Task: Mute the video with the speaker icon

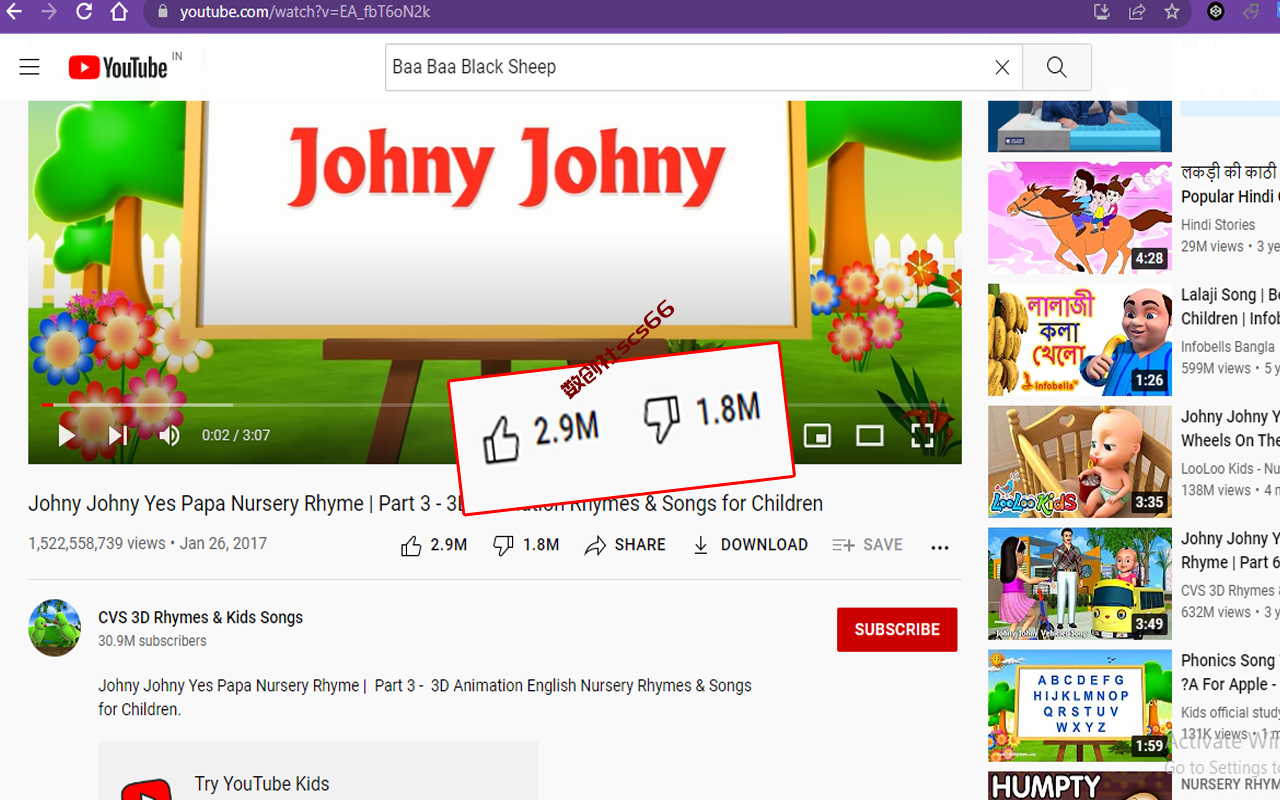Action: pos(169,435)
